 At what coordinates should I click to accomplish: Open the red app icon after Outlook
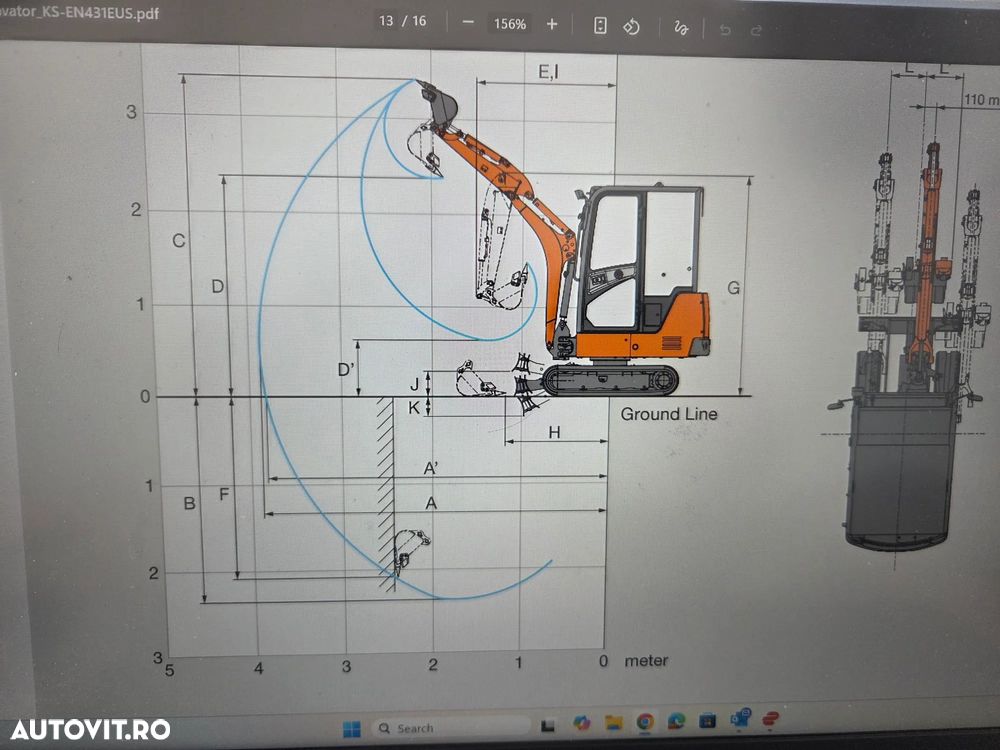coord(771,719)
